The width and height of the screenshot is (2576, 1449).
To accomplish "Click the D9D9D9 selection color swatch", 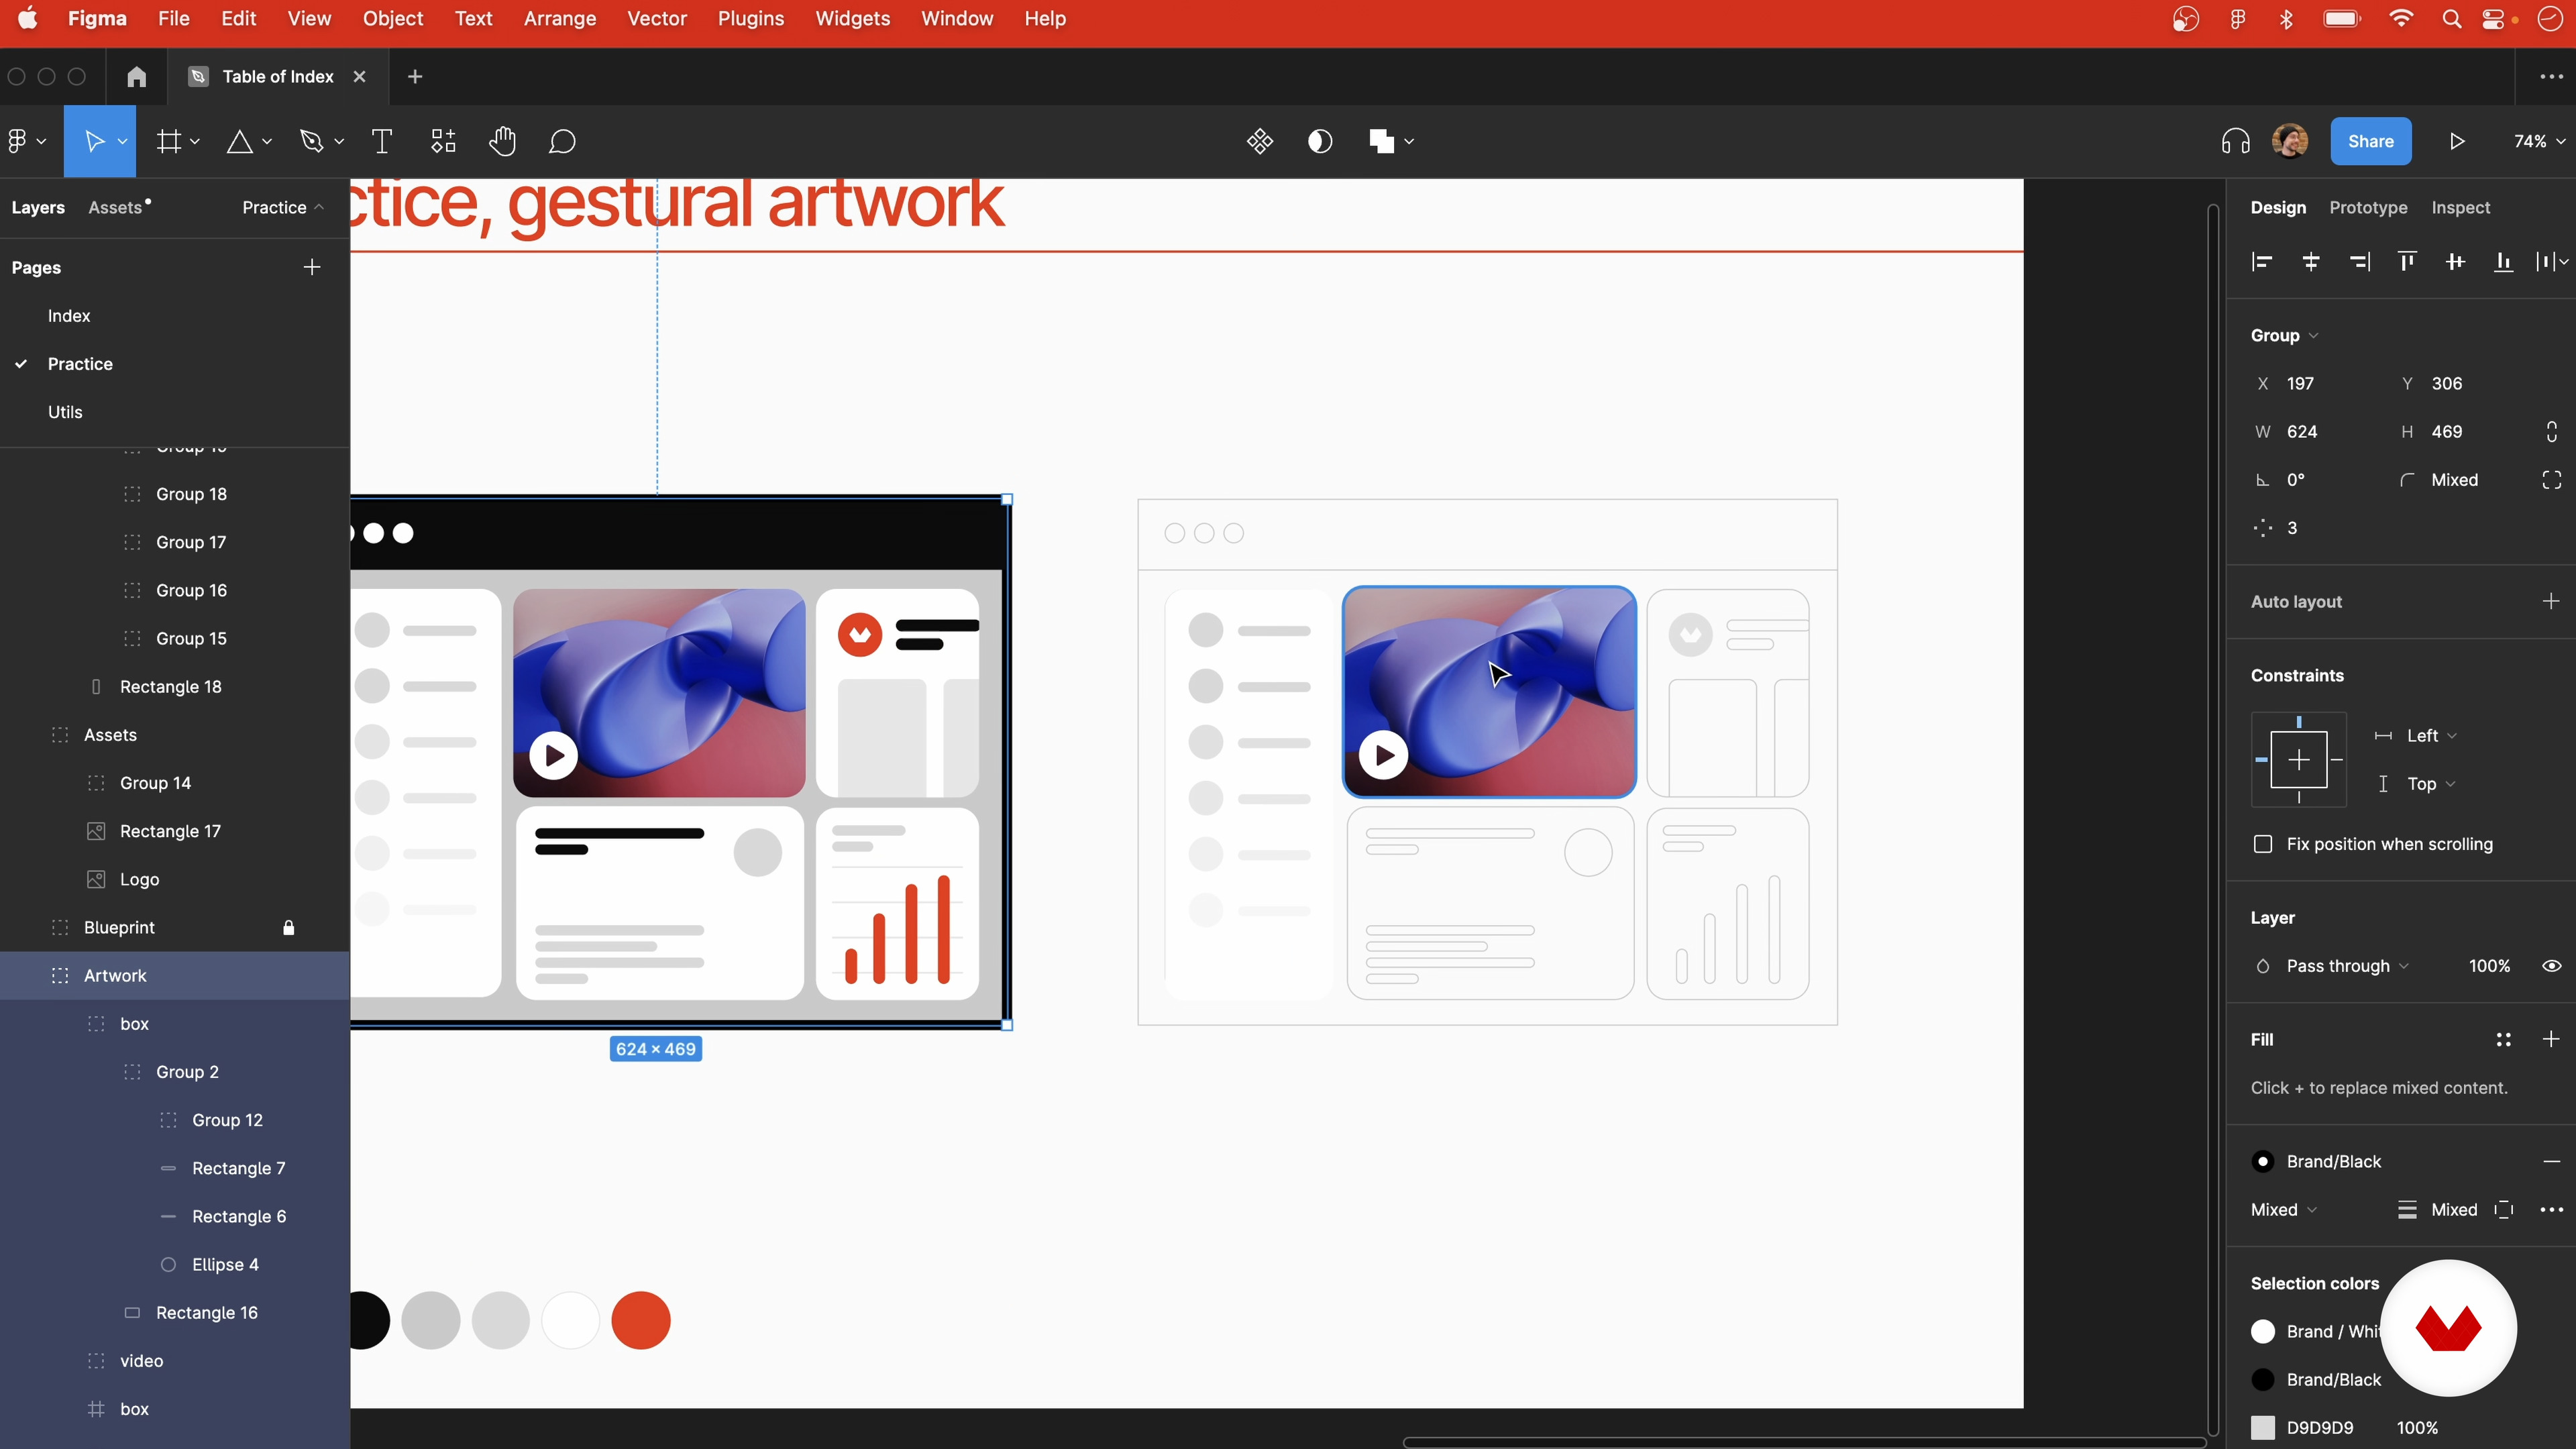I will [2262, 1428].
